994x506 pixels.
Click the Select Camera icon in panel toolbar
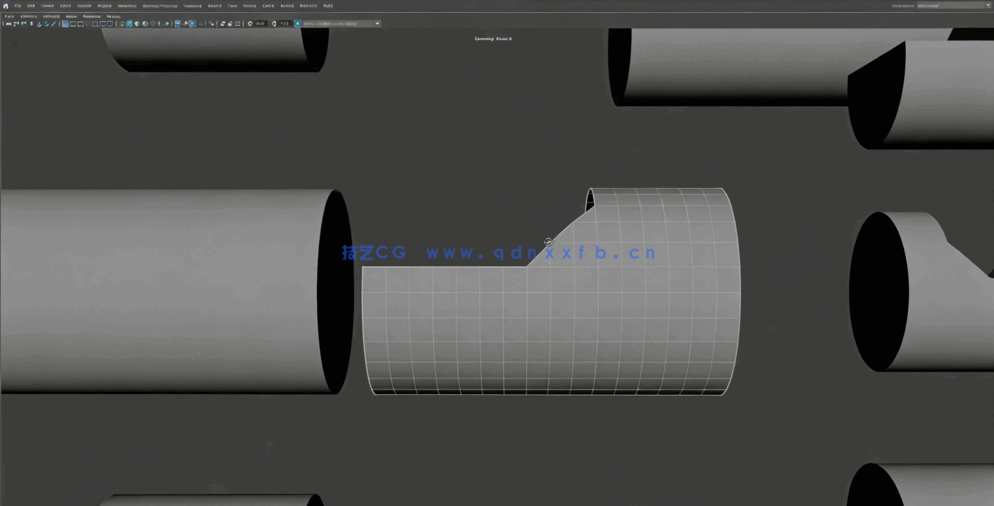9,24
